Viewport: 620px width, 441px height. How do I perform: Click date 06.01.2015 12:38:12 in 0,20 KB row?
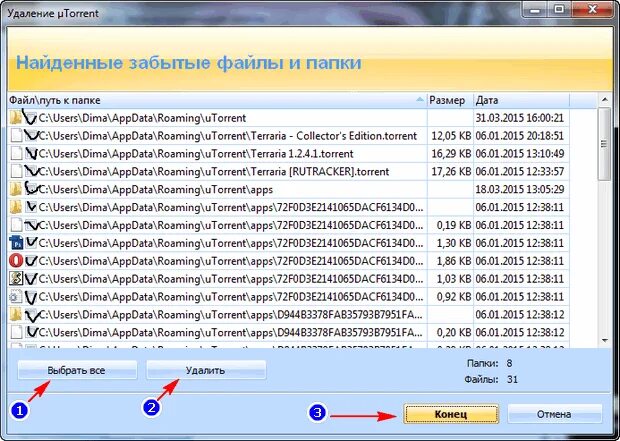[520, 332]
